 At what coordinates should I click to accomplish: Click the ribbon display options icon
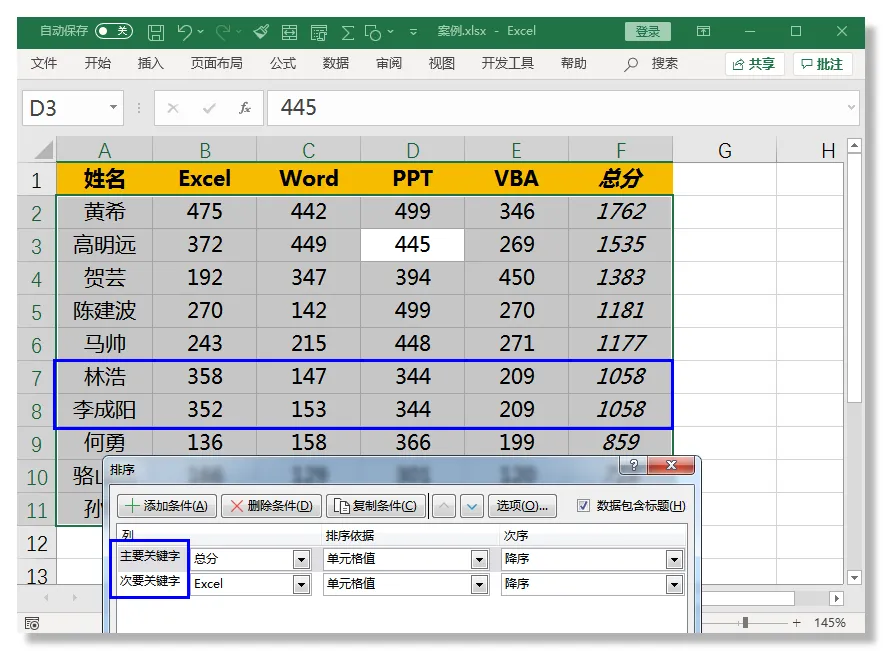coord(703,31)
